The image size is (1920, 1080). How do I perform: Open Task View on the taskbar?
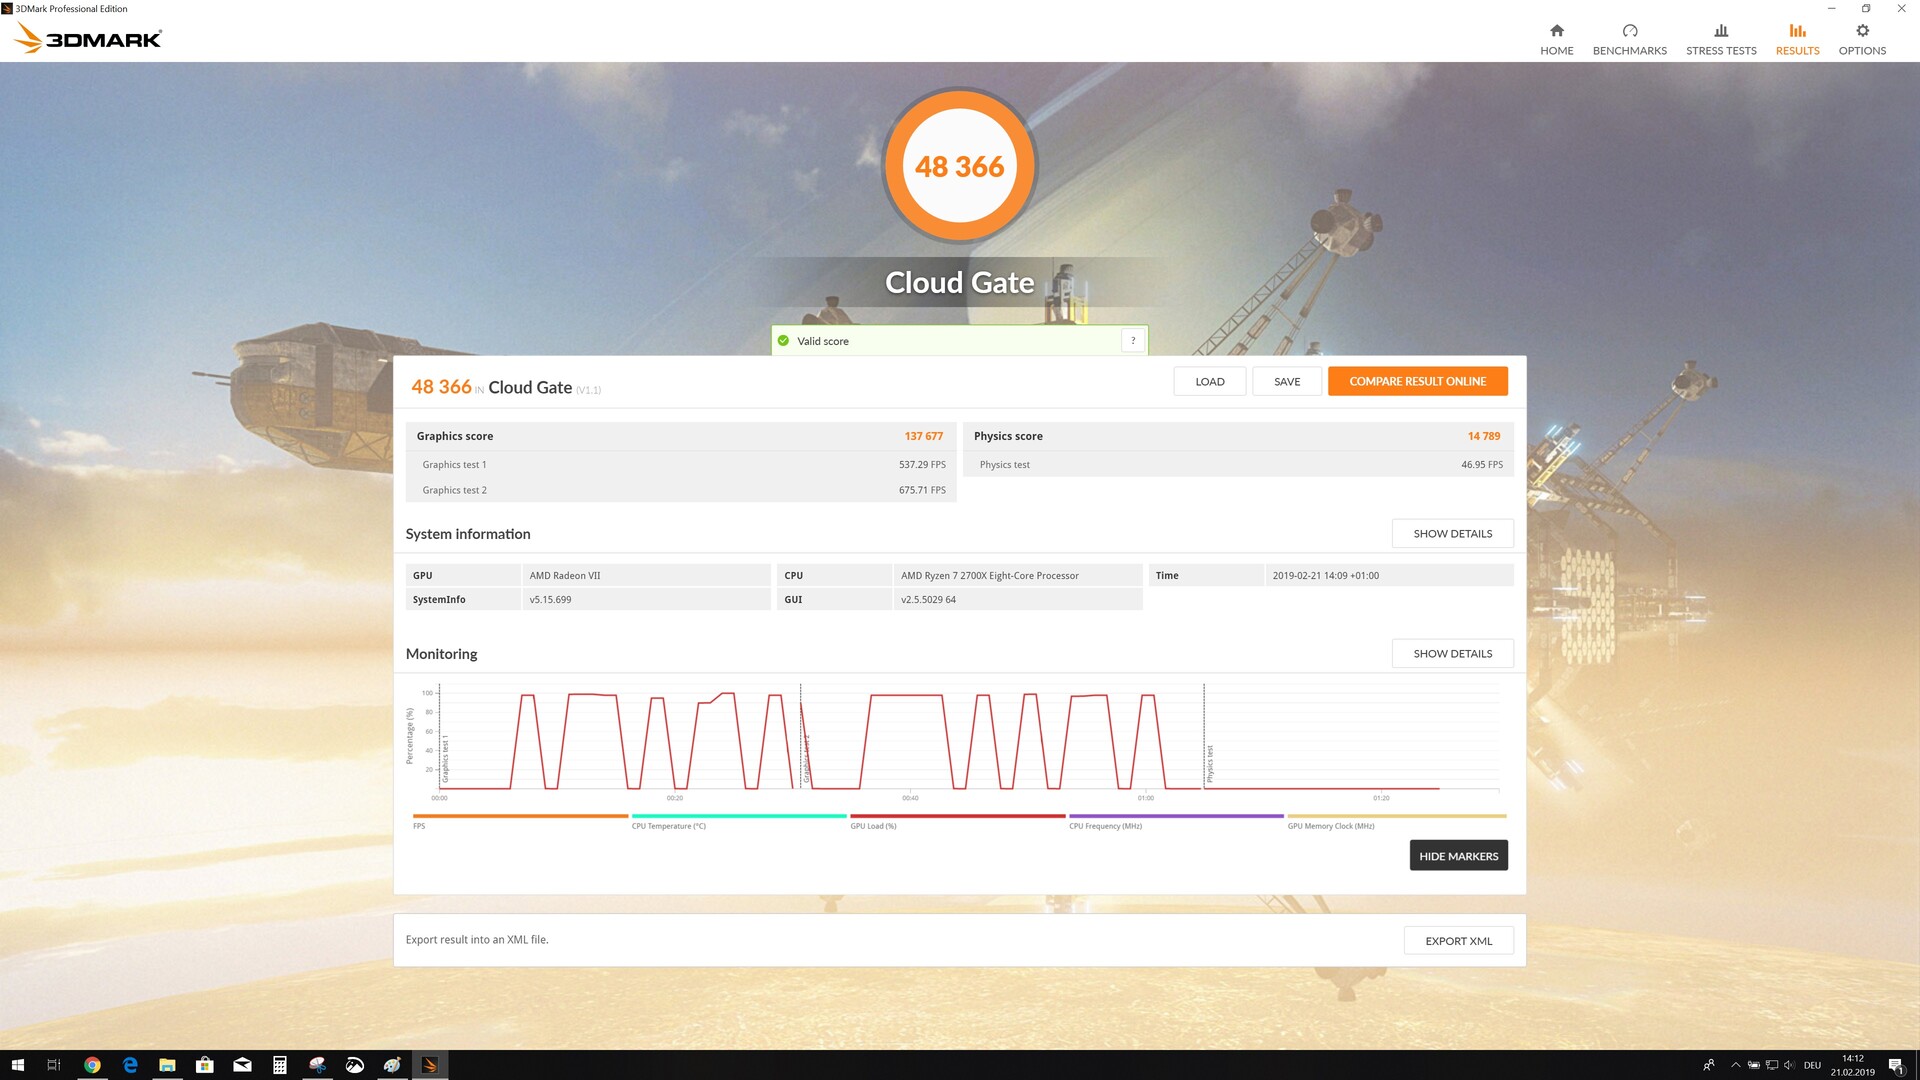tap(54, 1065)
